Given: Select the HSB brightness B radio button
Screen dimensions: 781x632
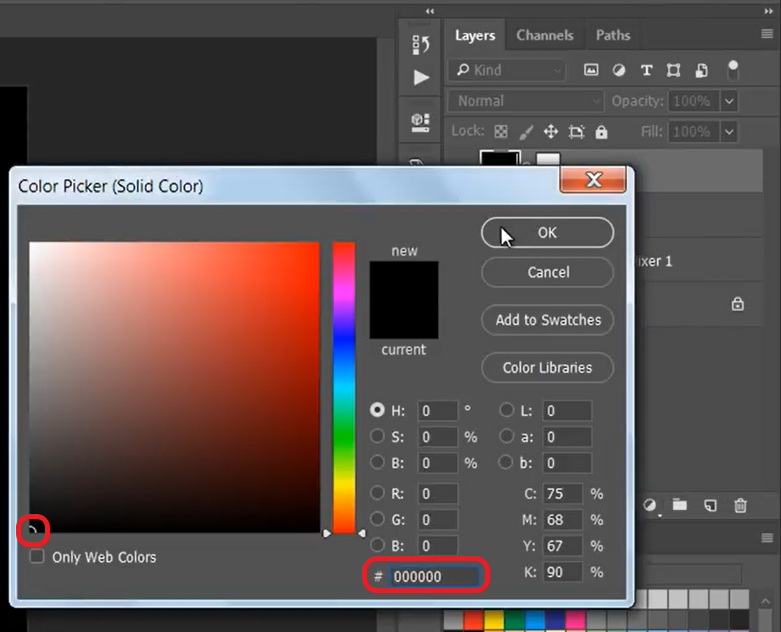Looking at the screenshot, I should [377, 462].
